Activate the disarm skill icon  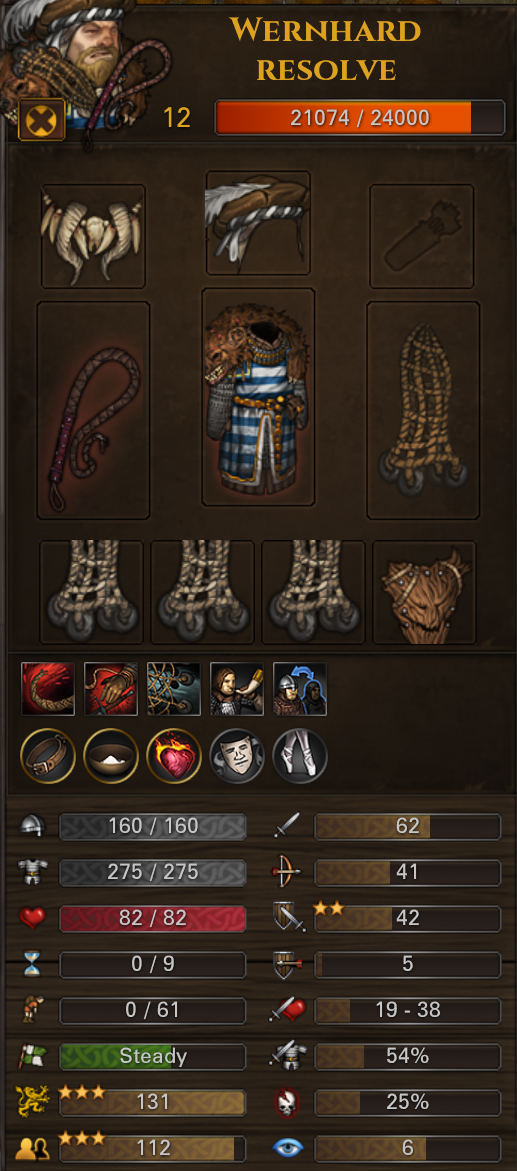tap(111, 689)
